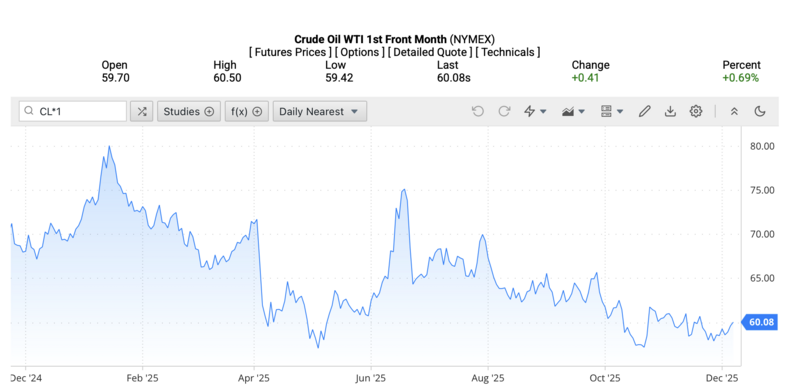Click the Jun '25 date axis label

(371, 378)
